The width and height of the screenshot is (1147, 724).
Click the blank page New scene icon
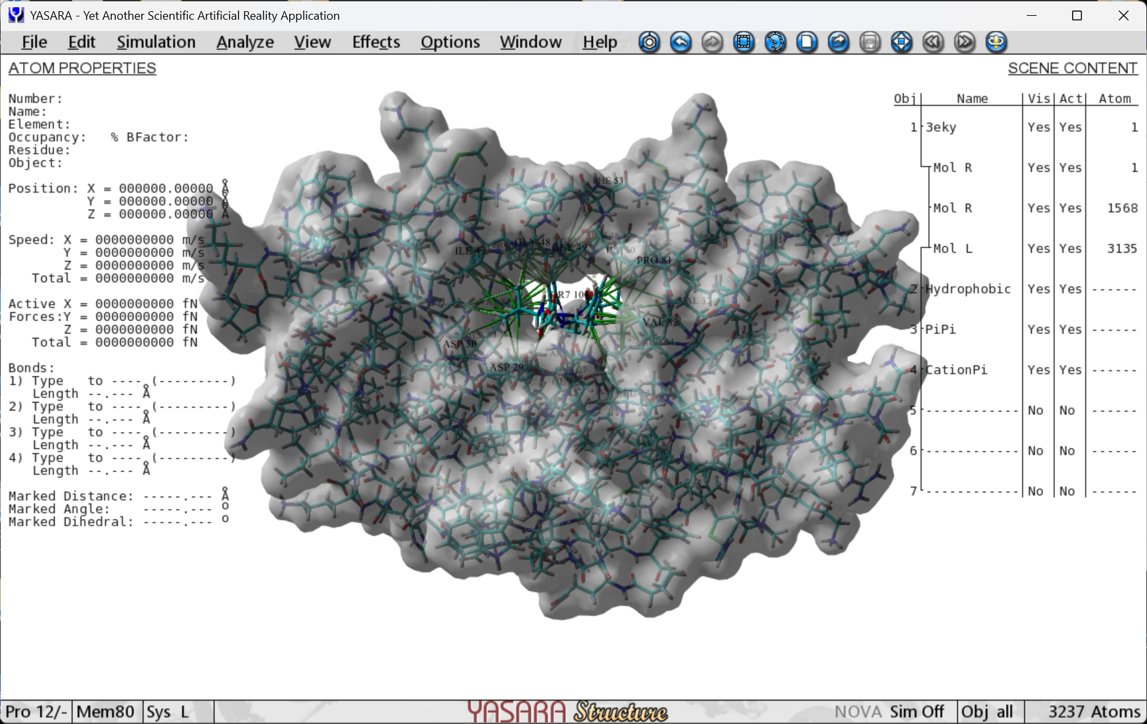point(806,42)
